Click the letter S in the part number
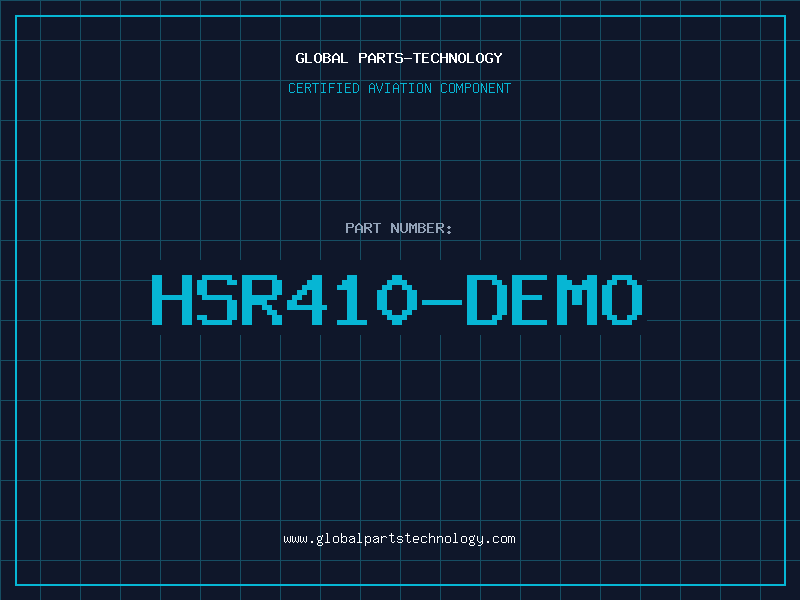 tap(219, 299)
